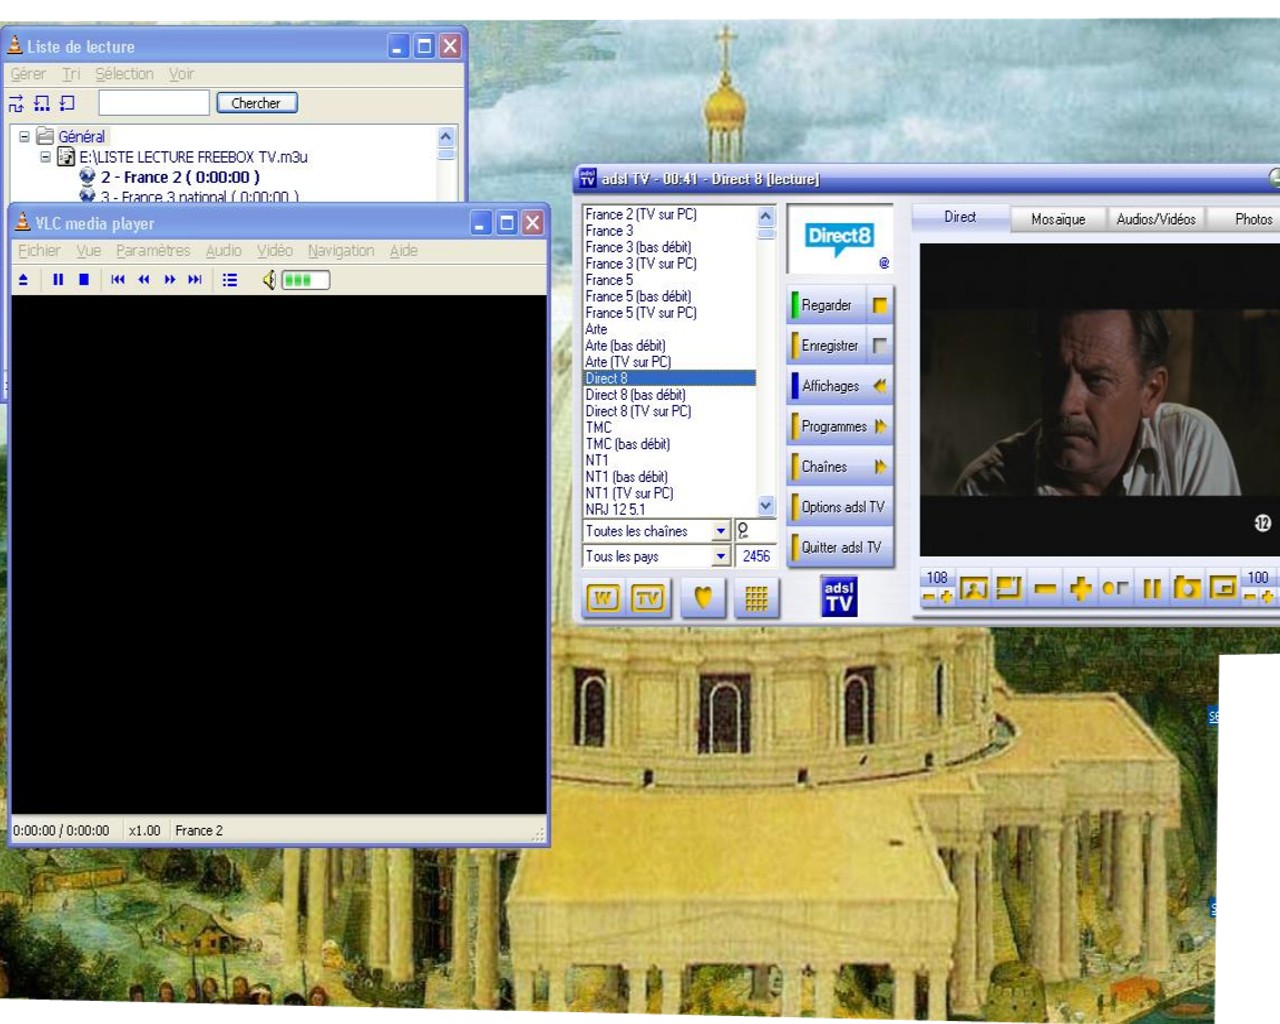Click the Regarder button
This screenshot has height=1024, width=1280.
[827, 305]
